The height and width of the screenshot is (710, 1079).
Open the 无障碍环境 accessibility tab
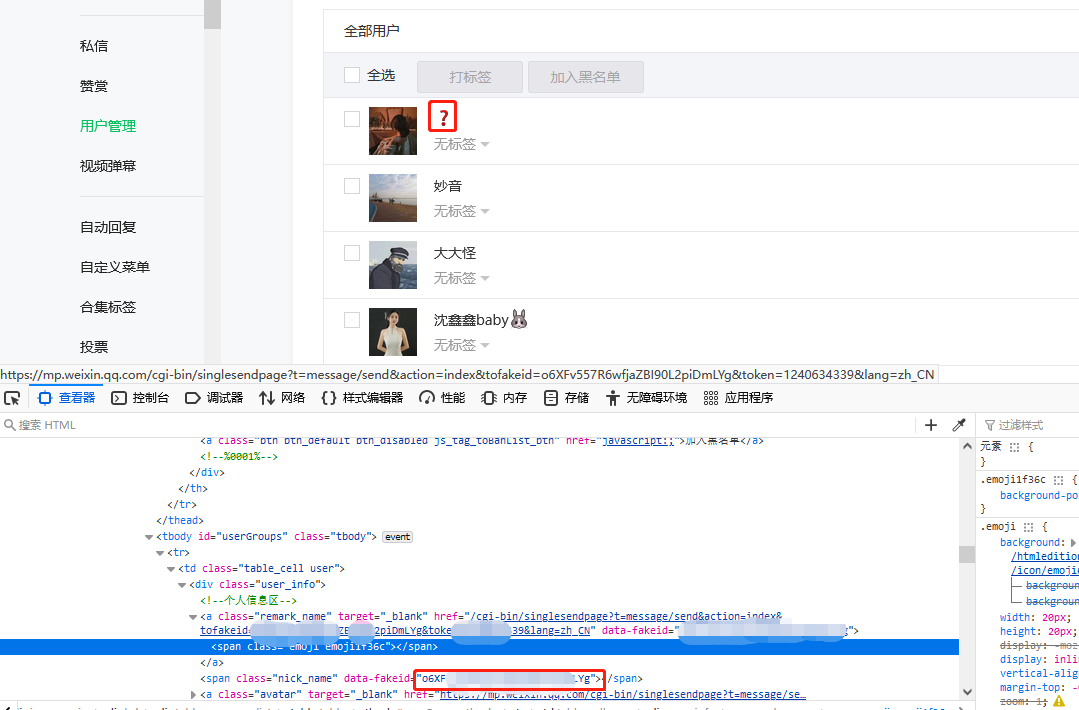pyautogui.click(x=646, y=398)
